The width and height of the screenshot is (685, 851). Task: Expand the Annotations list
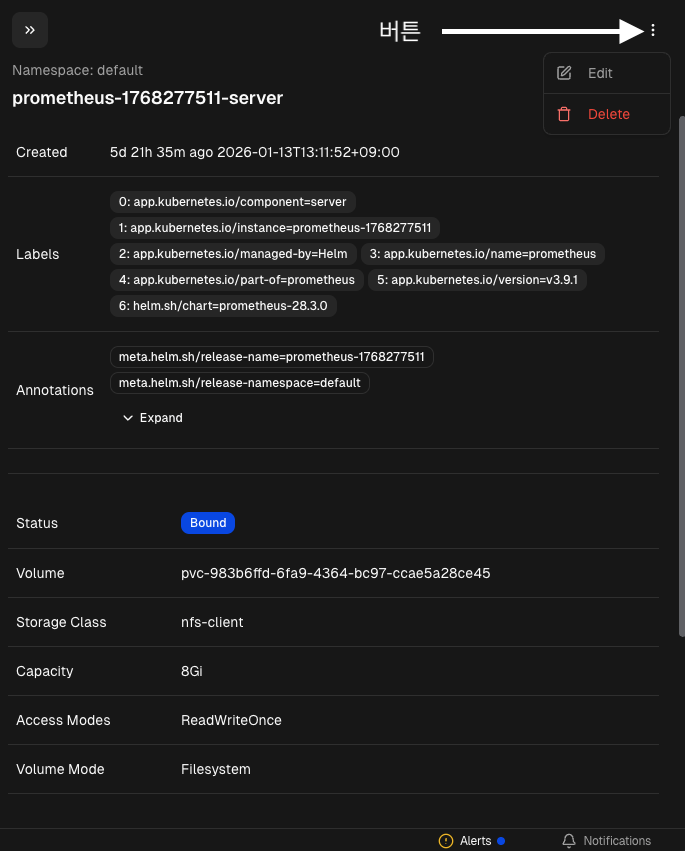click(x=152, y=418)
